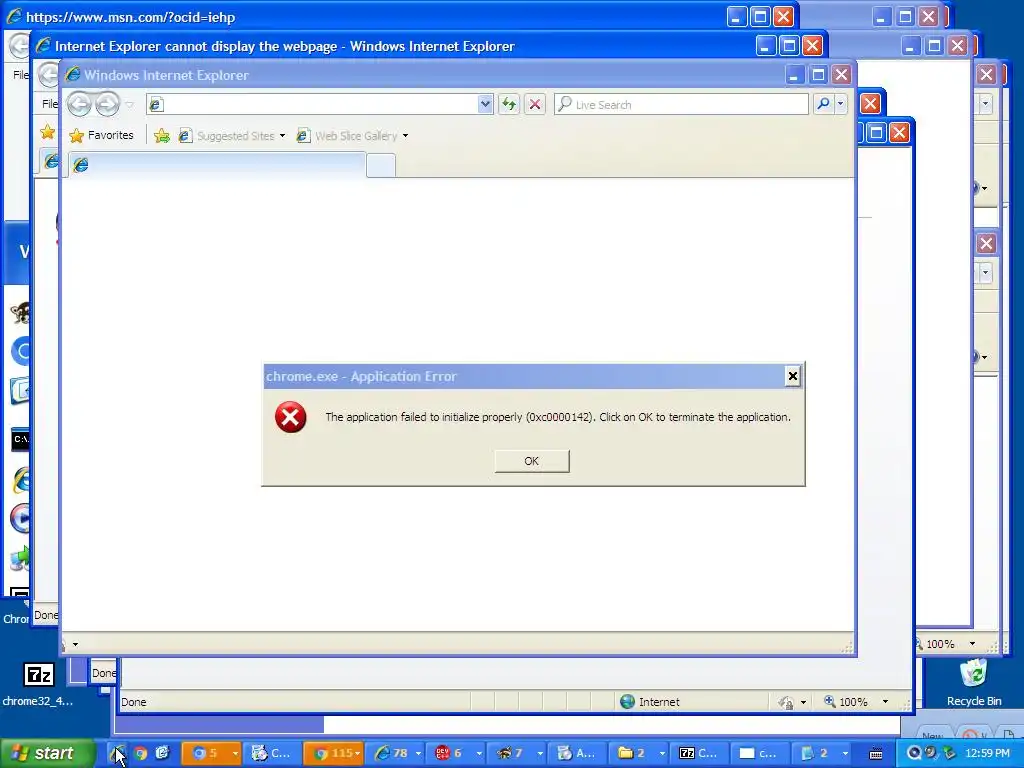Click the Windows Start button
Image resolution: width=1024 pixels, height=768 pixels.
[46, 754]
